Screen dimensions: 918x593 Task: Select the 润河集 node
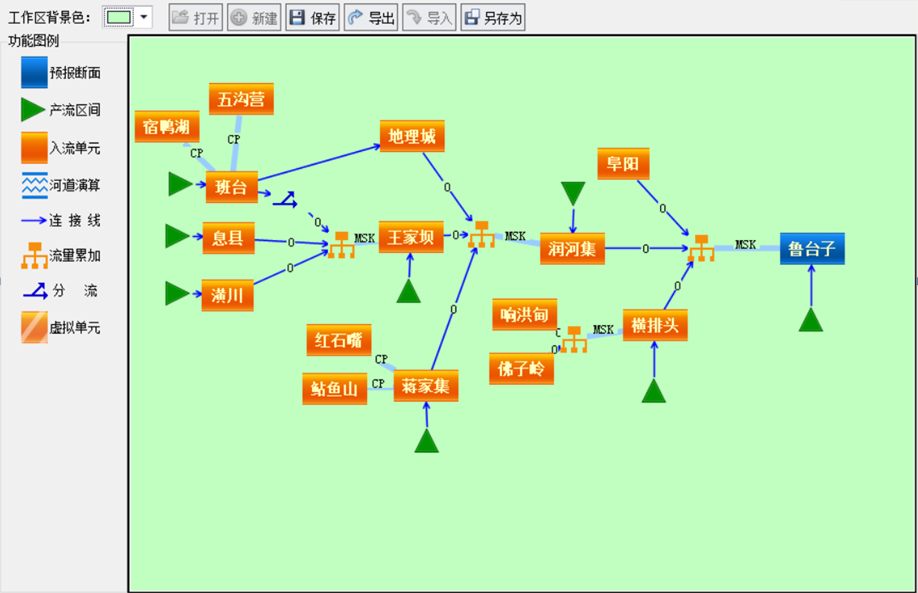pos(572,249)
